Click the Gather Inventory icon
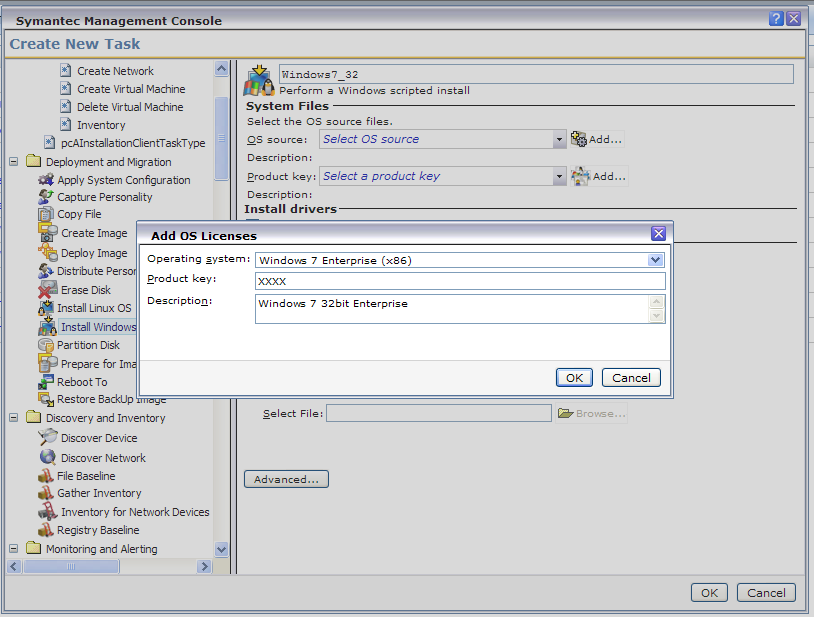Viewport: 814px width, 617px height. tap(46, 493)
